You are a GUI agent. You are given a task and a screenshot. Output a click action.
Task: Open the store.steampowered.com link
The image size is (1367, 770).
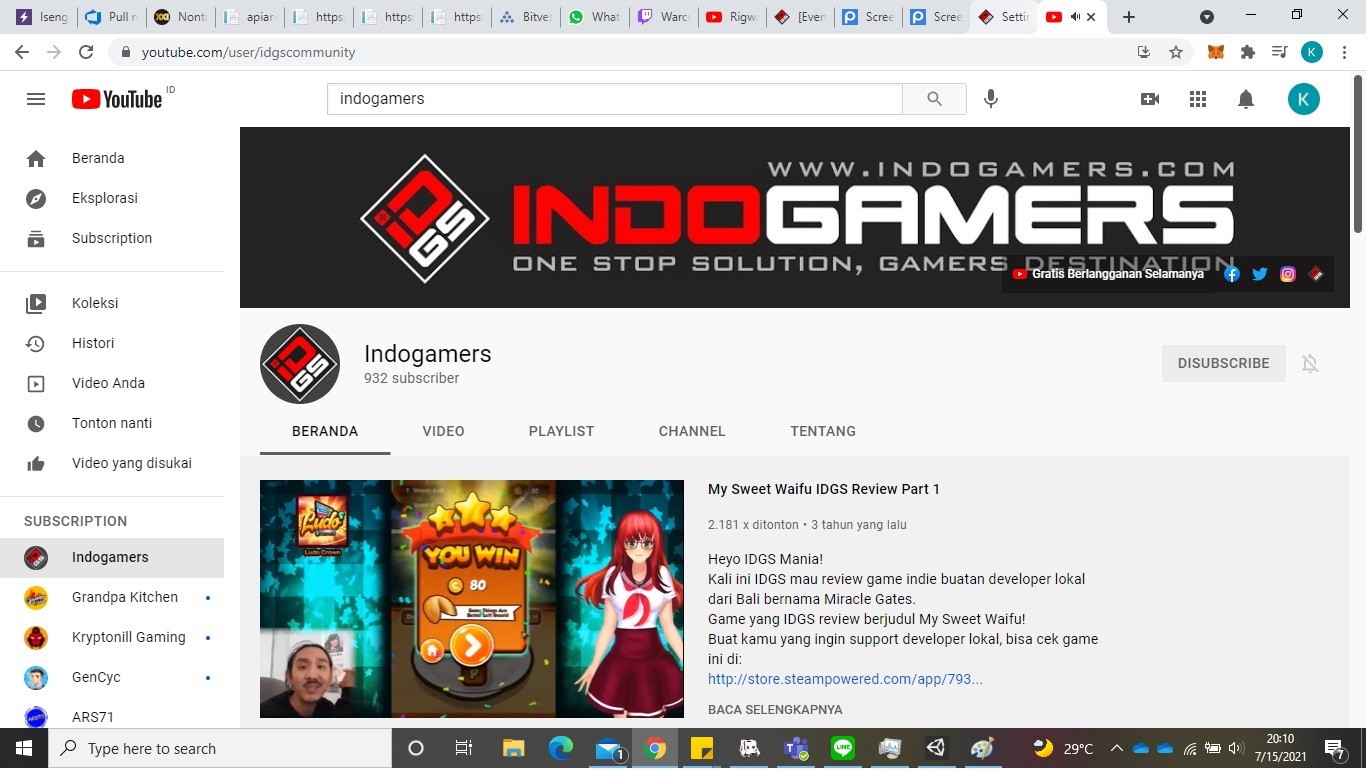pyautogui.click(x=845, y=679)
